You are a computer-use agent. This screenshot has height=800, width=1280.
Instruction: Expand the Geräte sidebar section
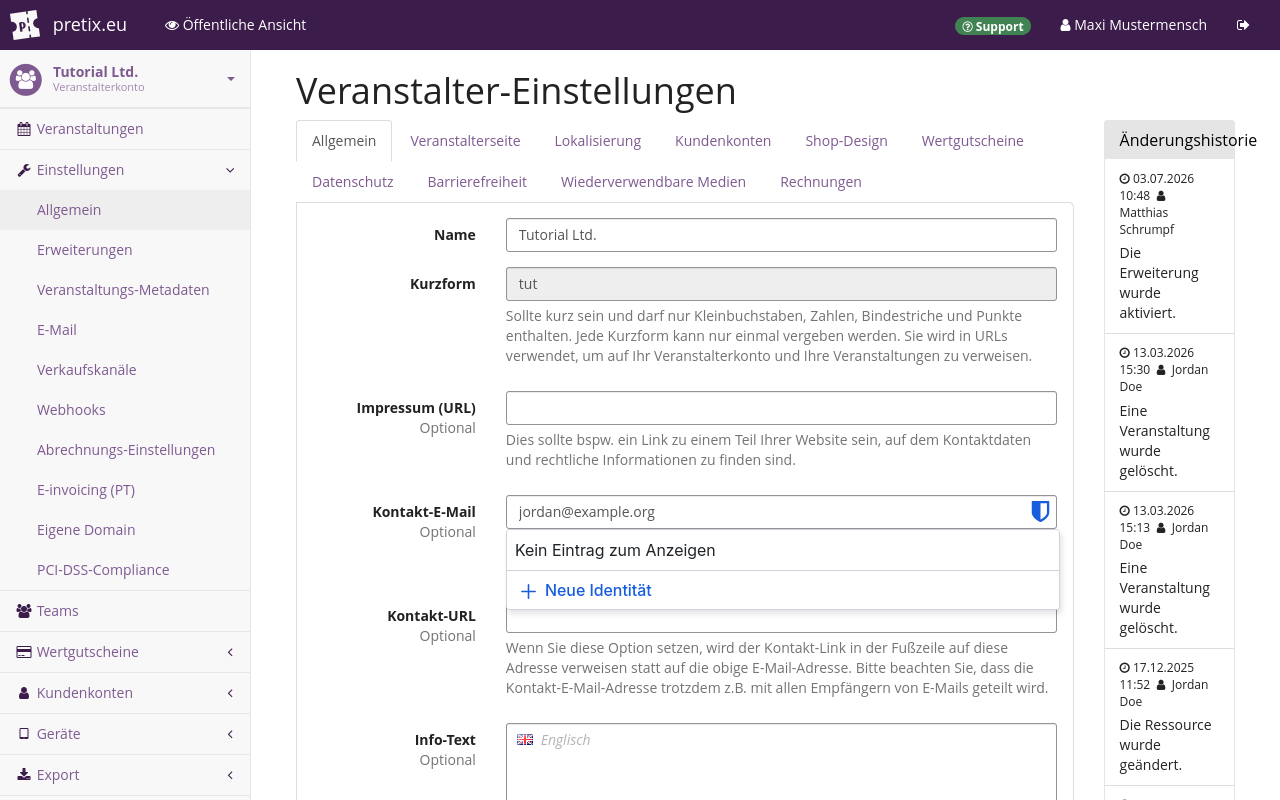pyautogui.click(x=230, y=734)
